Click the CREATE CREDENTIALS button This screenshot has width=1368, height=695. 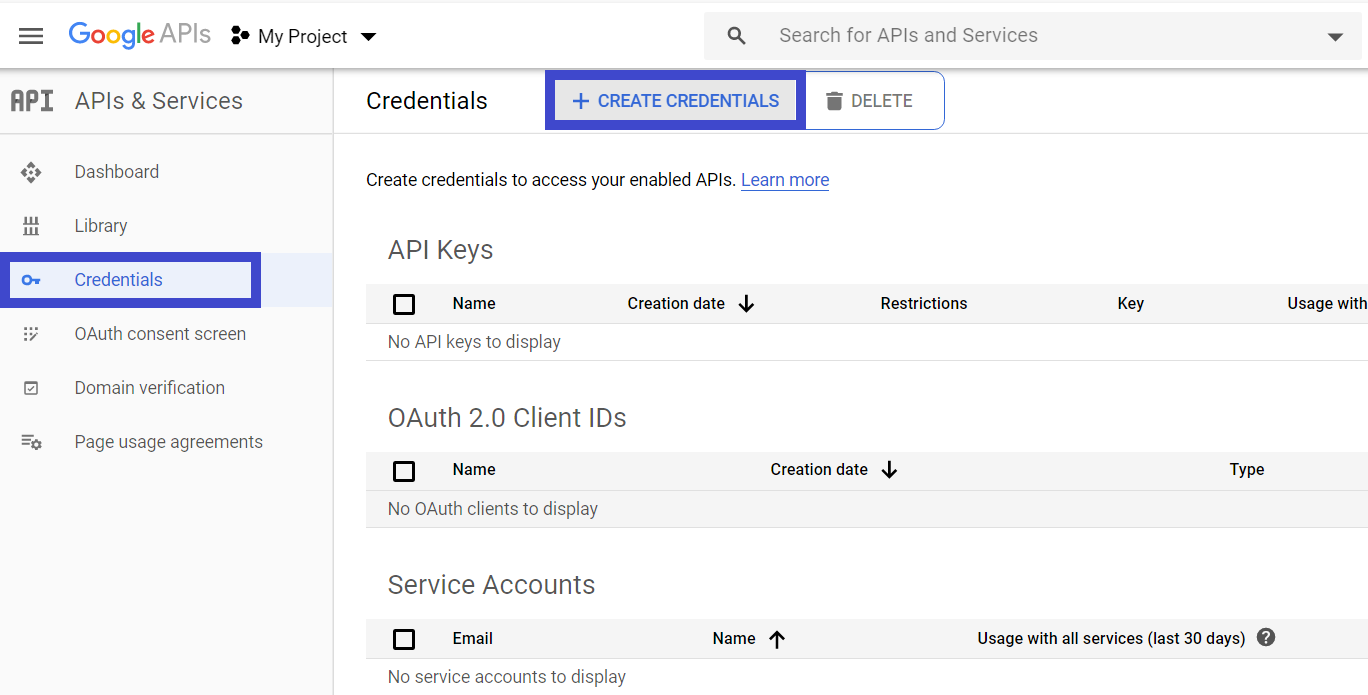pyautogui.click(x=675, y=101)
